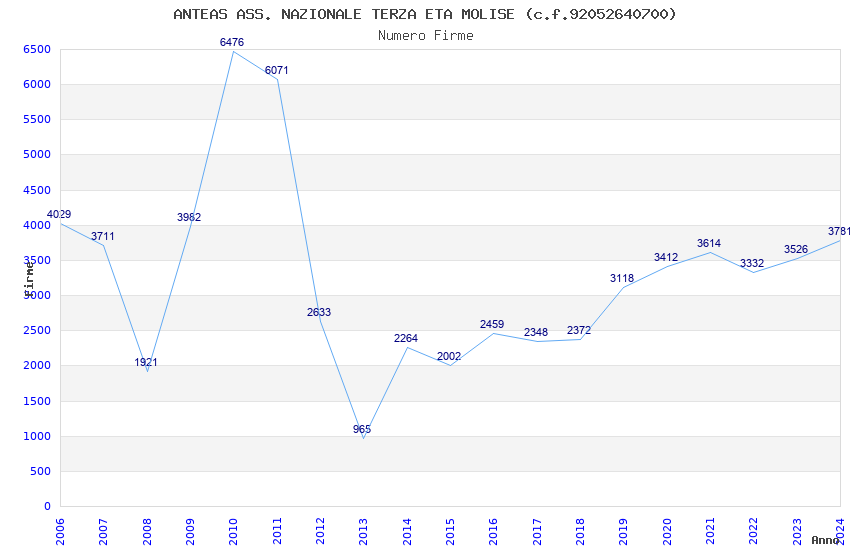Click the data label 2264

(x=406, y=338)
